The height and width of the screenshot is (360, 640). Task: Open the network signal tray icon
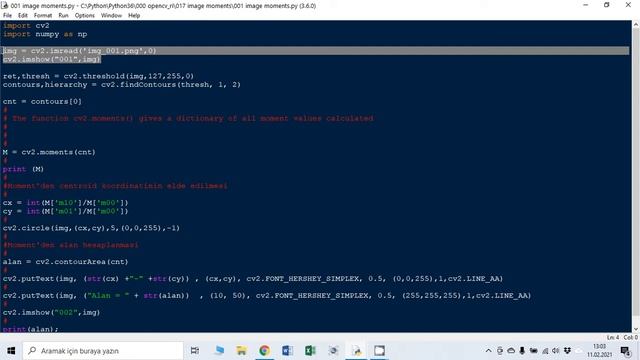[x=545, y=351]
